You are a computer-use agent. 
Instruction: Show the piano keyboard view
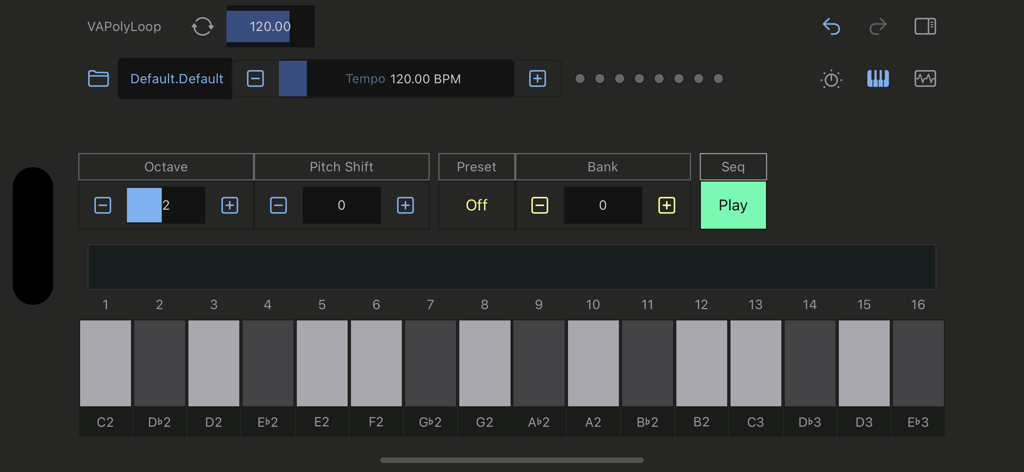[x=878, y=79]
